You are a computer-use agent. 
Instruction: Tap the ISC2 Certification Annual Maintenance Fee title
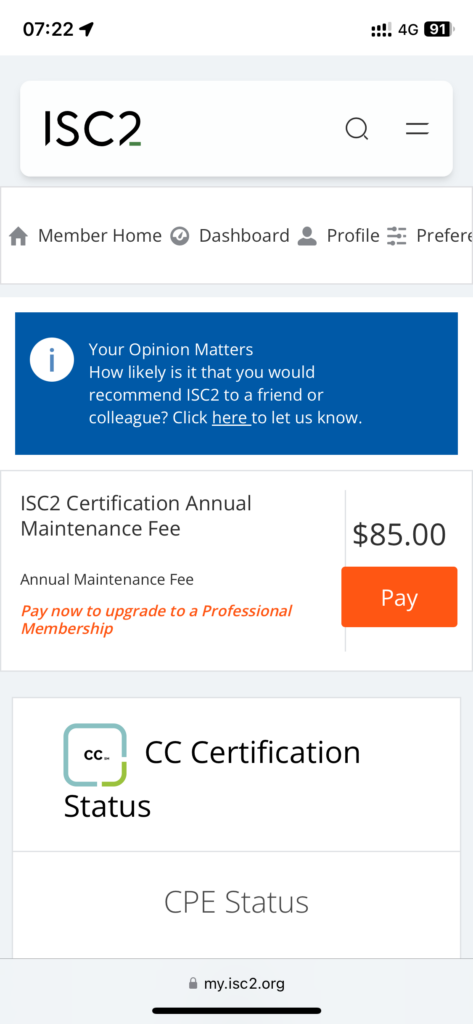tap(136, 516)
